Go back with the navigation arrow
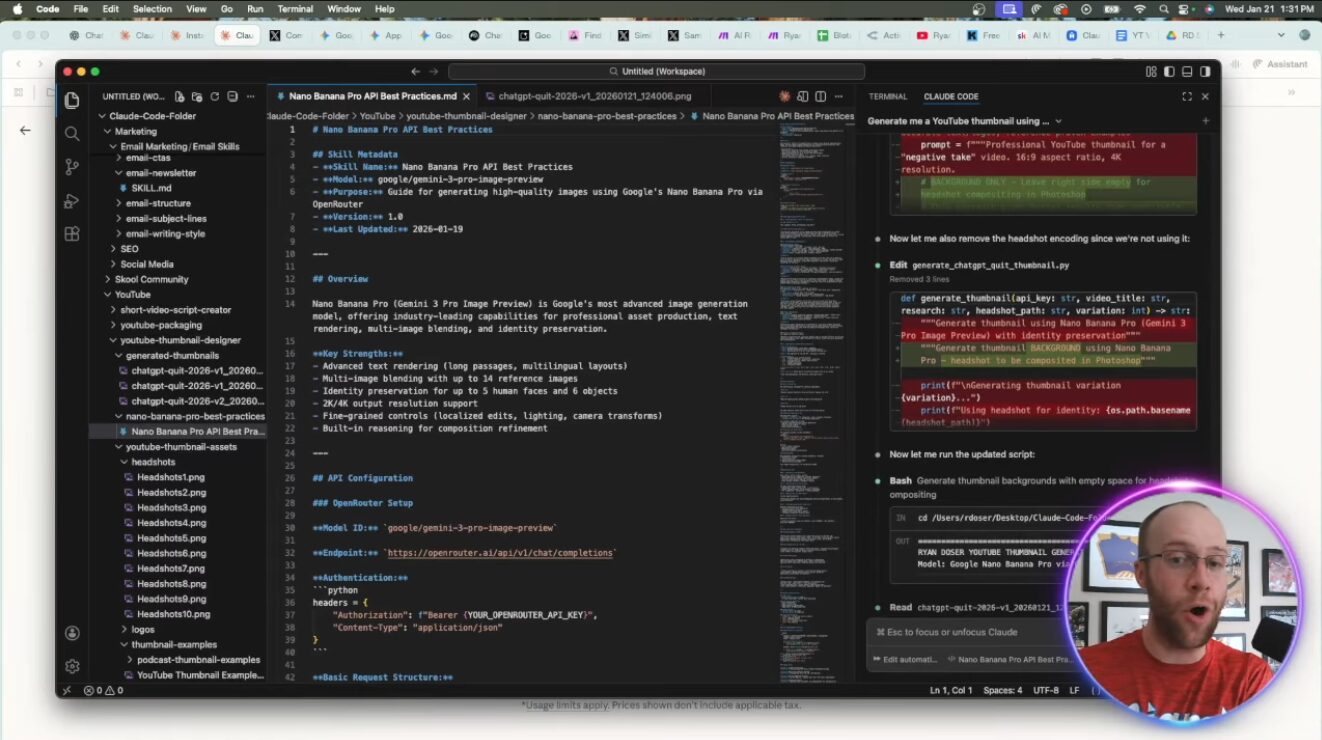 [416, 71]
